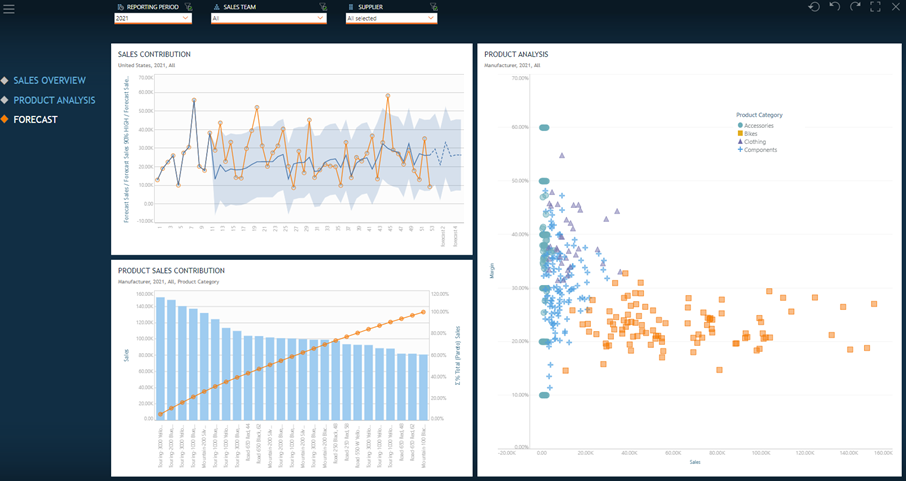Clear the Sales Team filter
Image resolution: width=906 pixels, height=481 pixels.
(323, 7)
